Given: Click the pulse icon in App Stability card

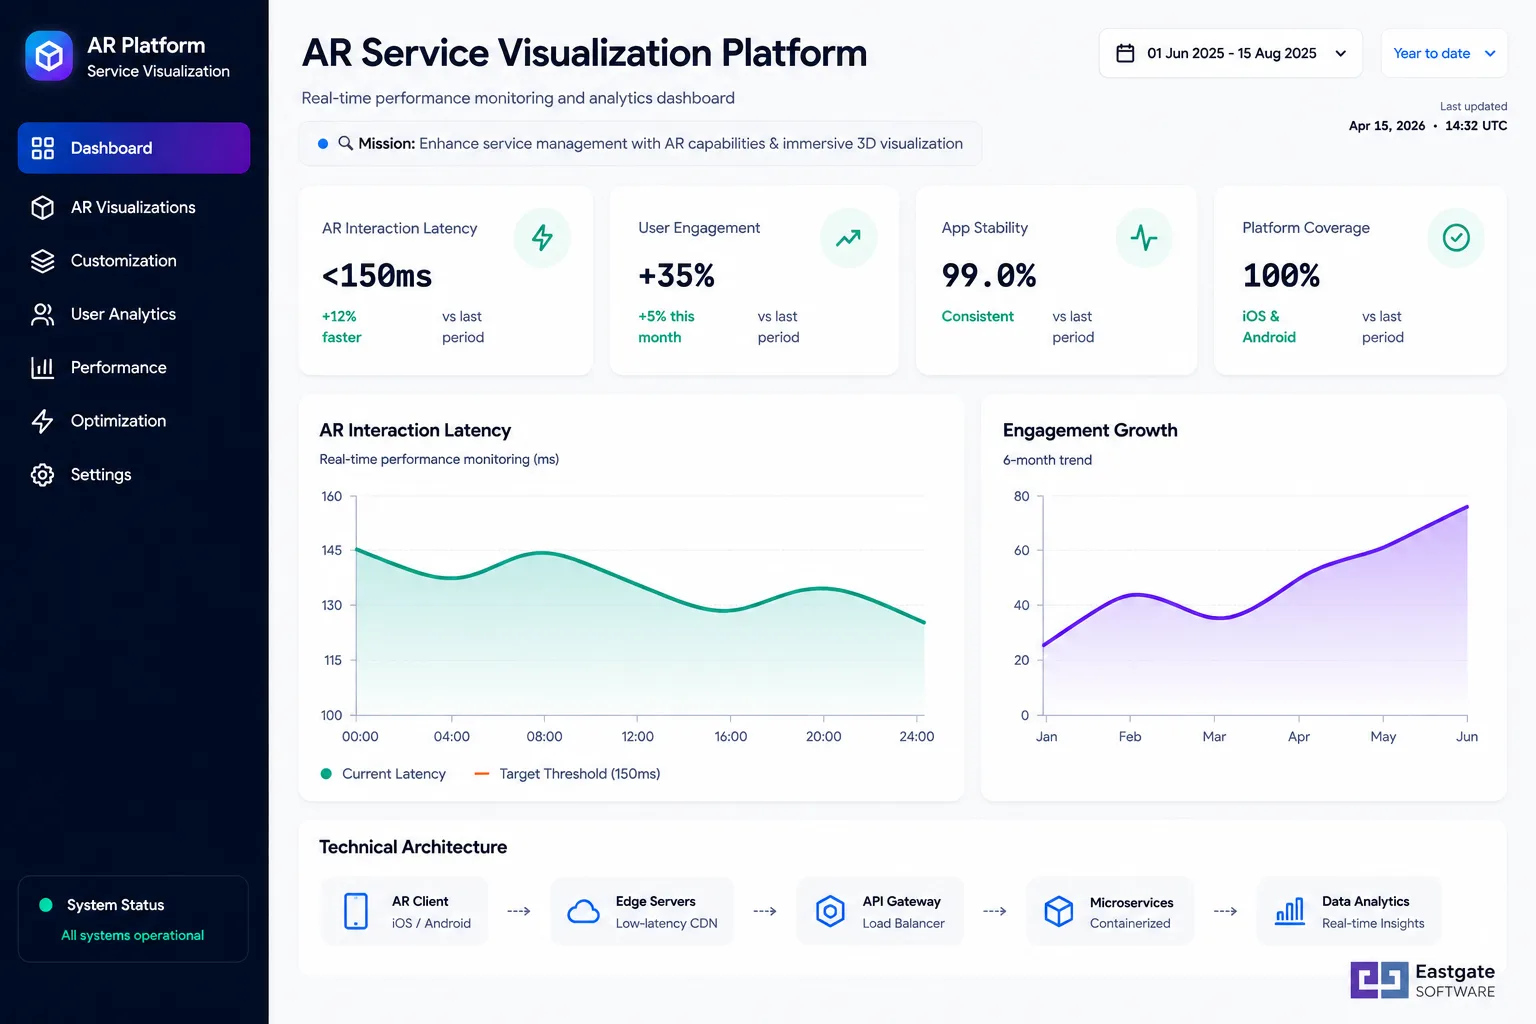Looking at the screenshot, I should pos(1144,238).
